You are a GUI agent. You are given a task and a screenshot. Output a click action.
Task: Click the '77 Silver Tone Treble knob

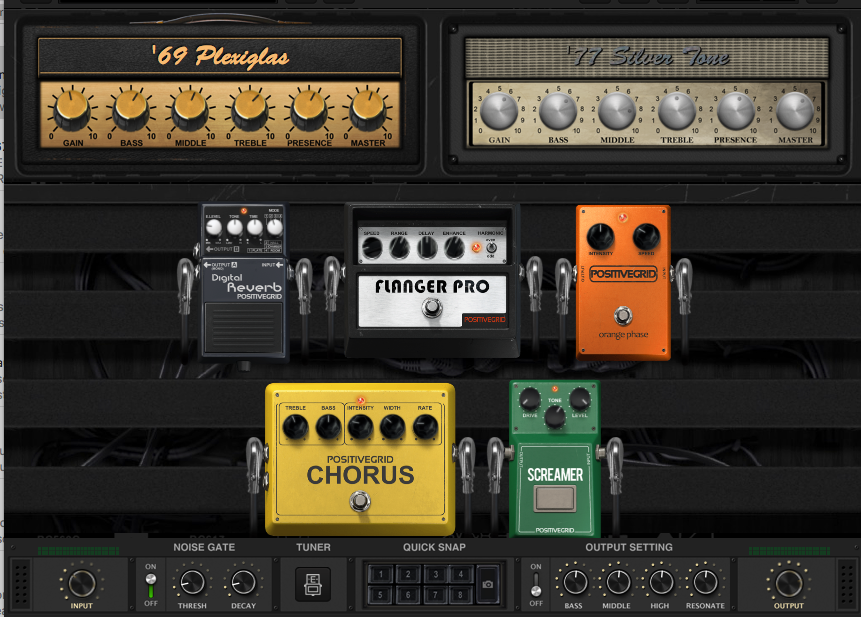click(676, 111)
